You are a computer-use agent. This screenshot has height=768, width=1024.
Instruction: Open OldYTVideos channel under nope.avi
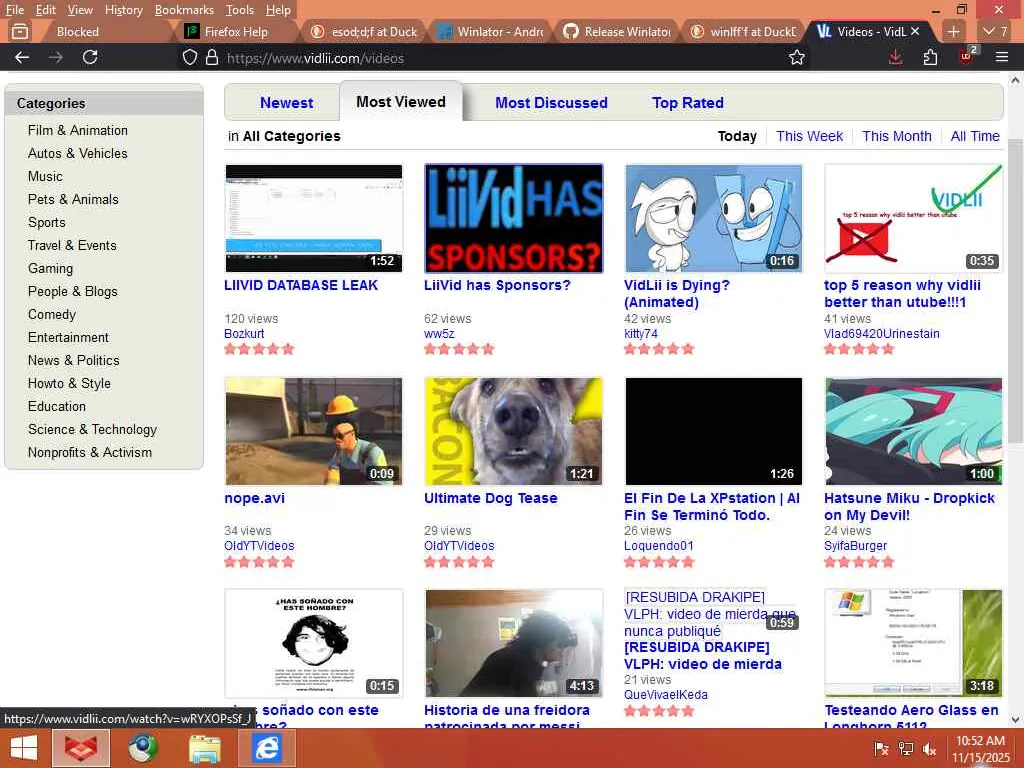[259, 545]
